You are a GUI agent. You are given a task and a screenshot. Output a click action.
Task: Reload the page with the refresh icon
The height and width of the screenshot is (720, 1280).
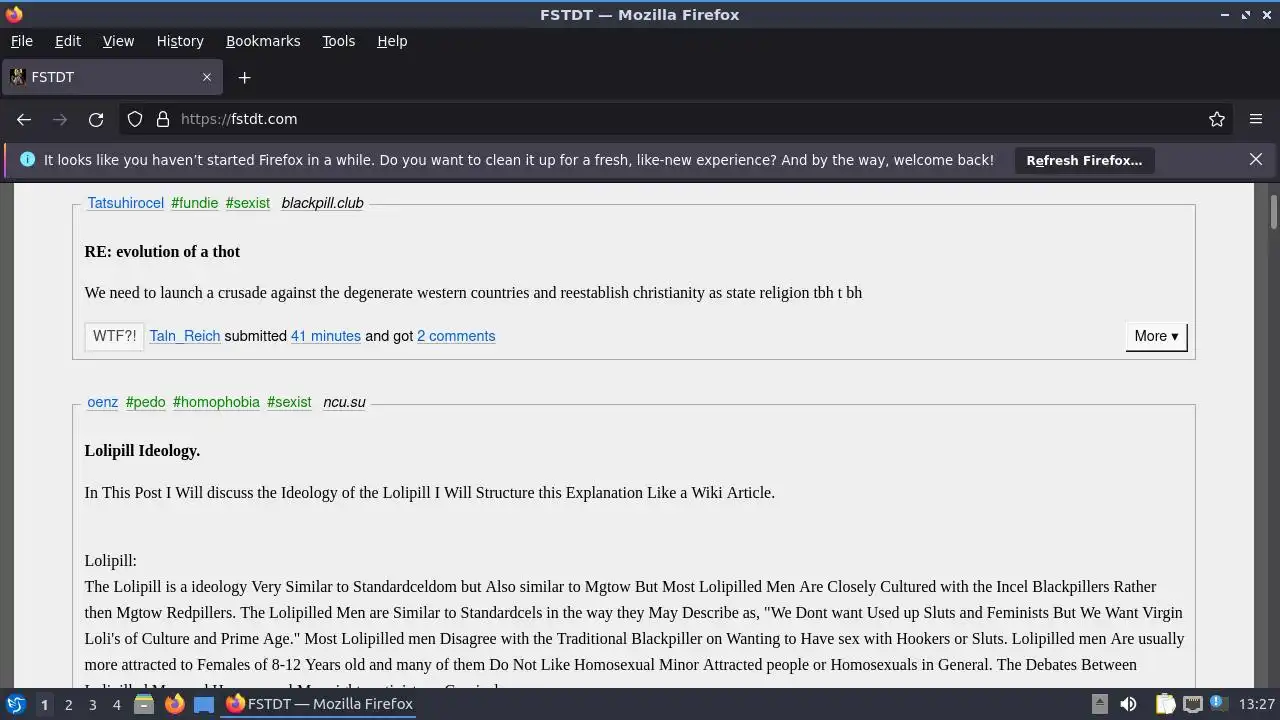tap(96, 119)
